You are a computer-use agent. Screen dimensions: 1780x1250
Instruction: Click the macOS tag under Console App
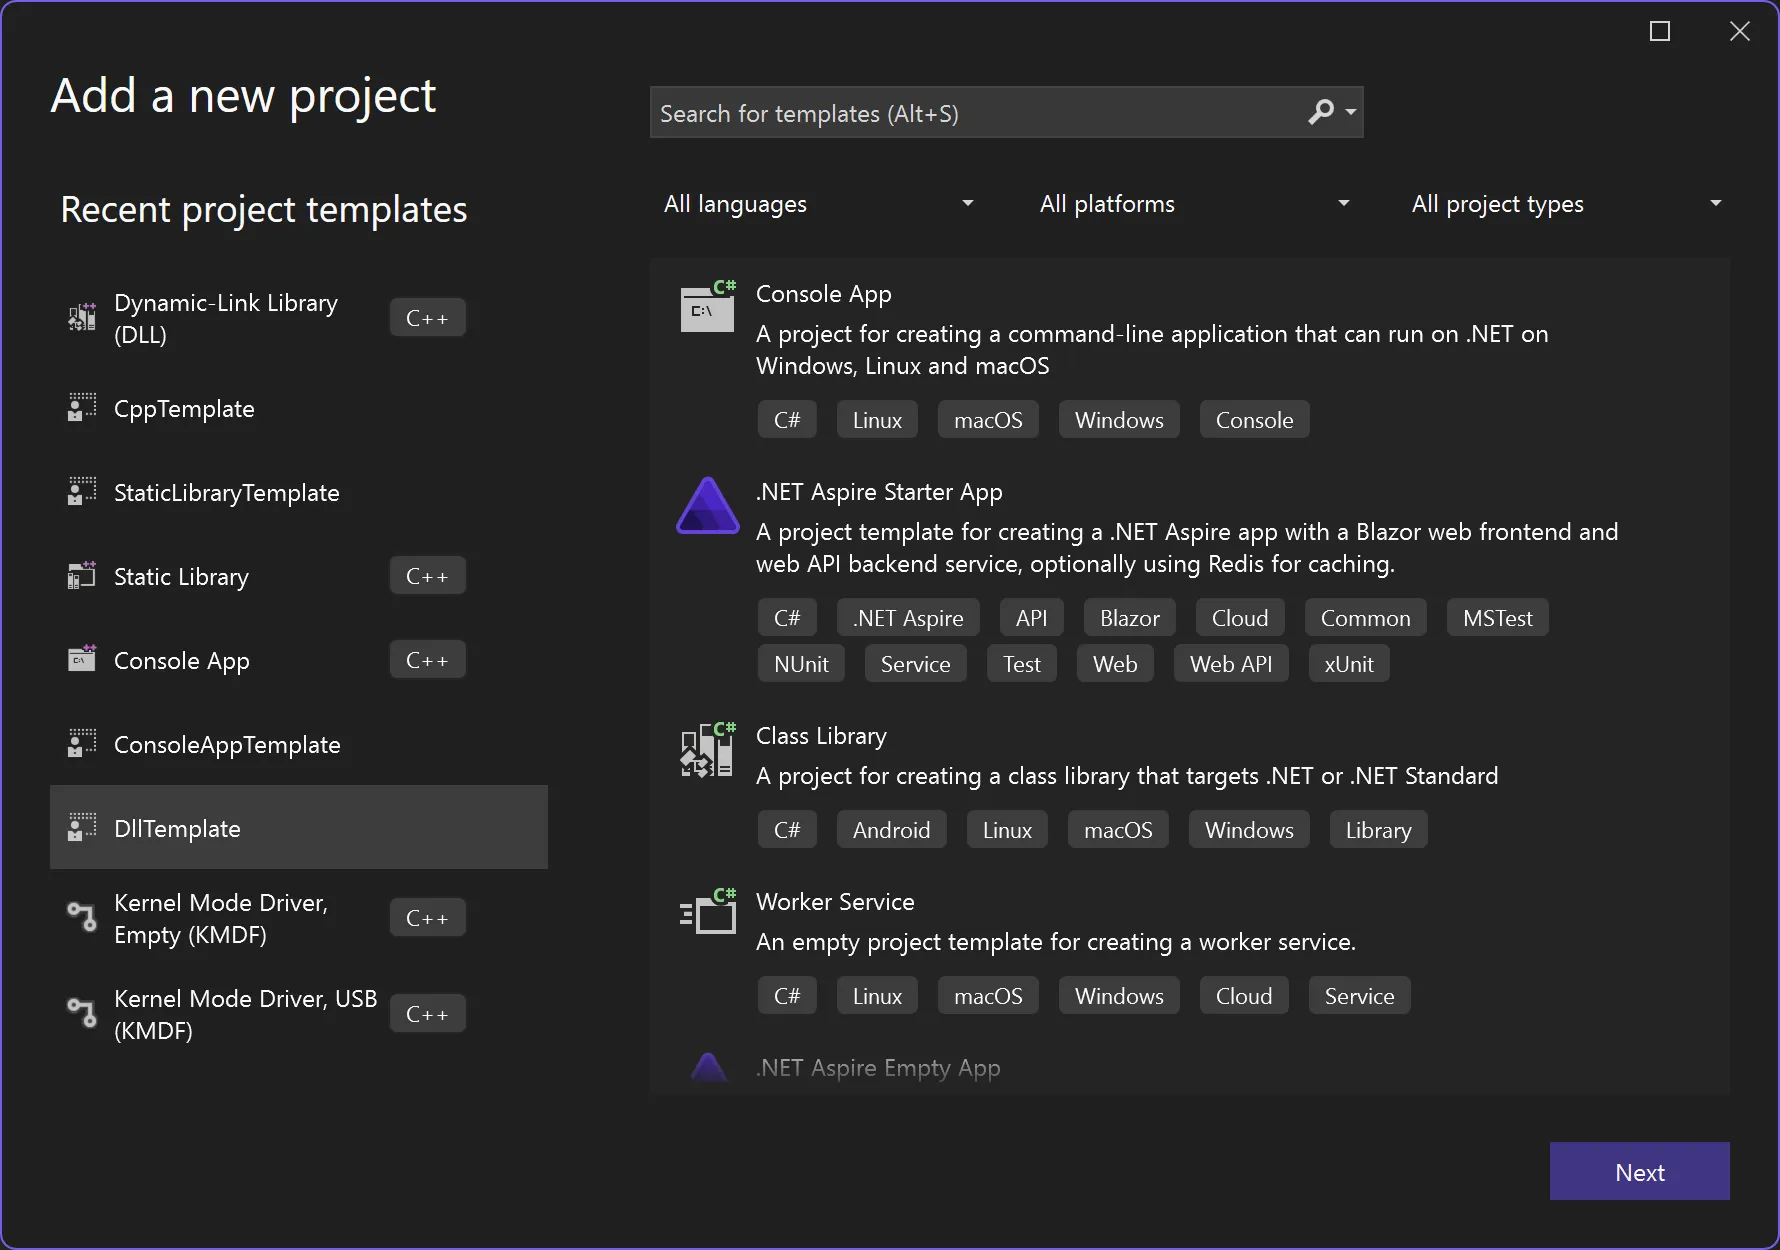(988, 420)
